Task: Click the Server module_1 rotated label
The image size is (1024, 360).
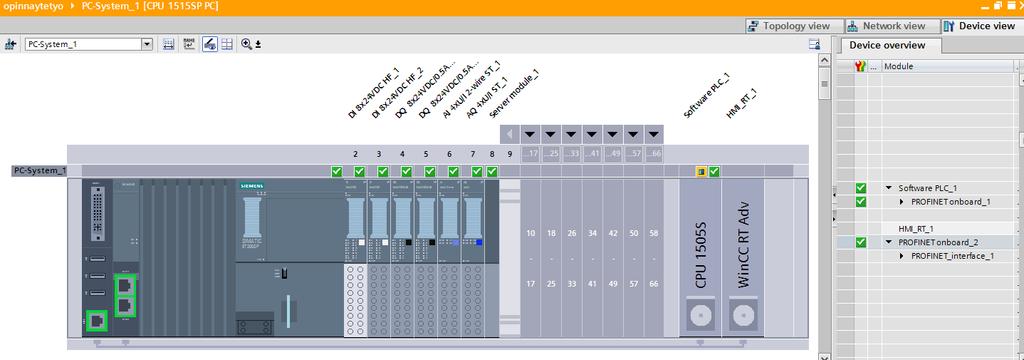Action: [515, 93]
